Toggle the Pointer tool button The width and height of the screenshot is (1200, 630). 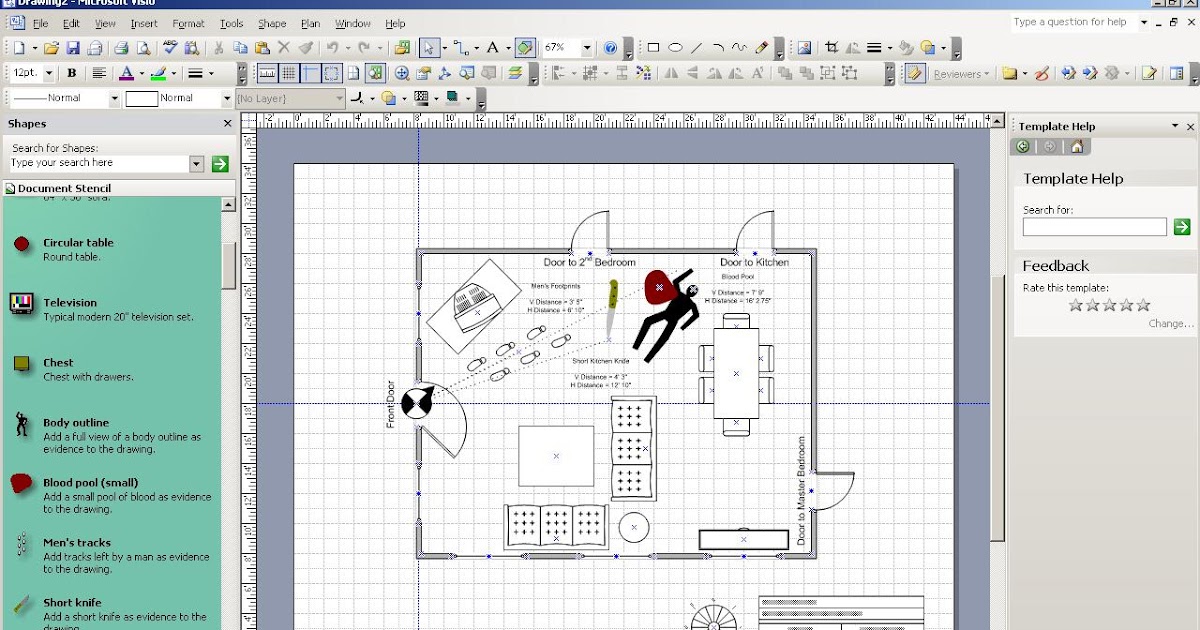click(428, 47)
